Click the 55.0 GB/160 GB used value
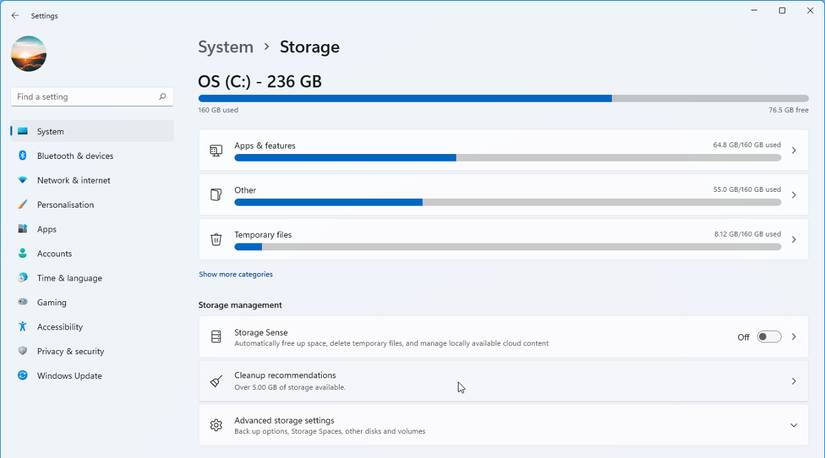Screen dimensions: 825x458 747,190
